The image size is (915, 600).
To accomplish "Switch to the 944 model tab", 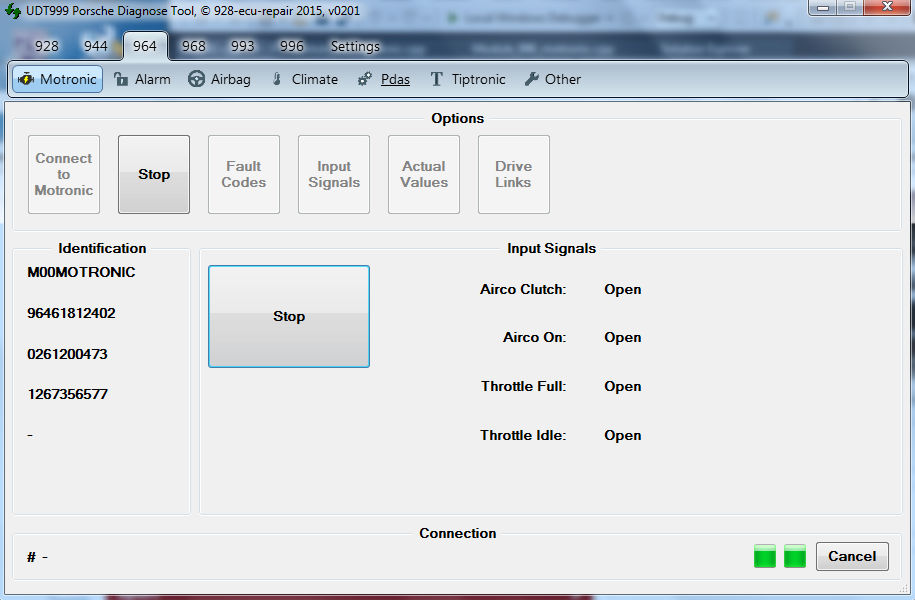I will pos(96,46).
